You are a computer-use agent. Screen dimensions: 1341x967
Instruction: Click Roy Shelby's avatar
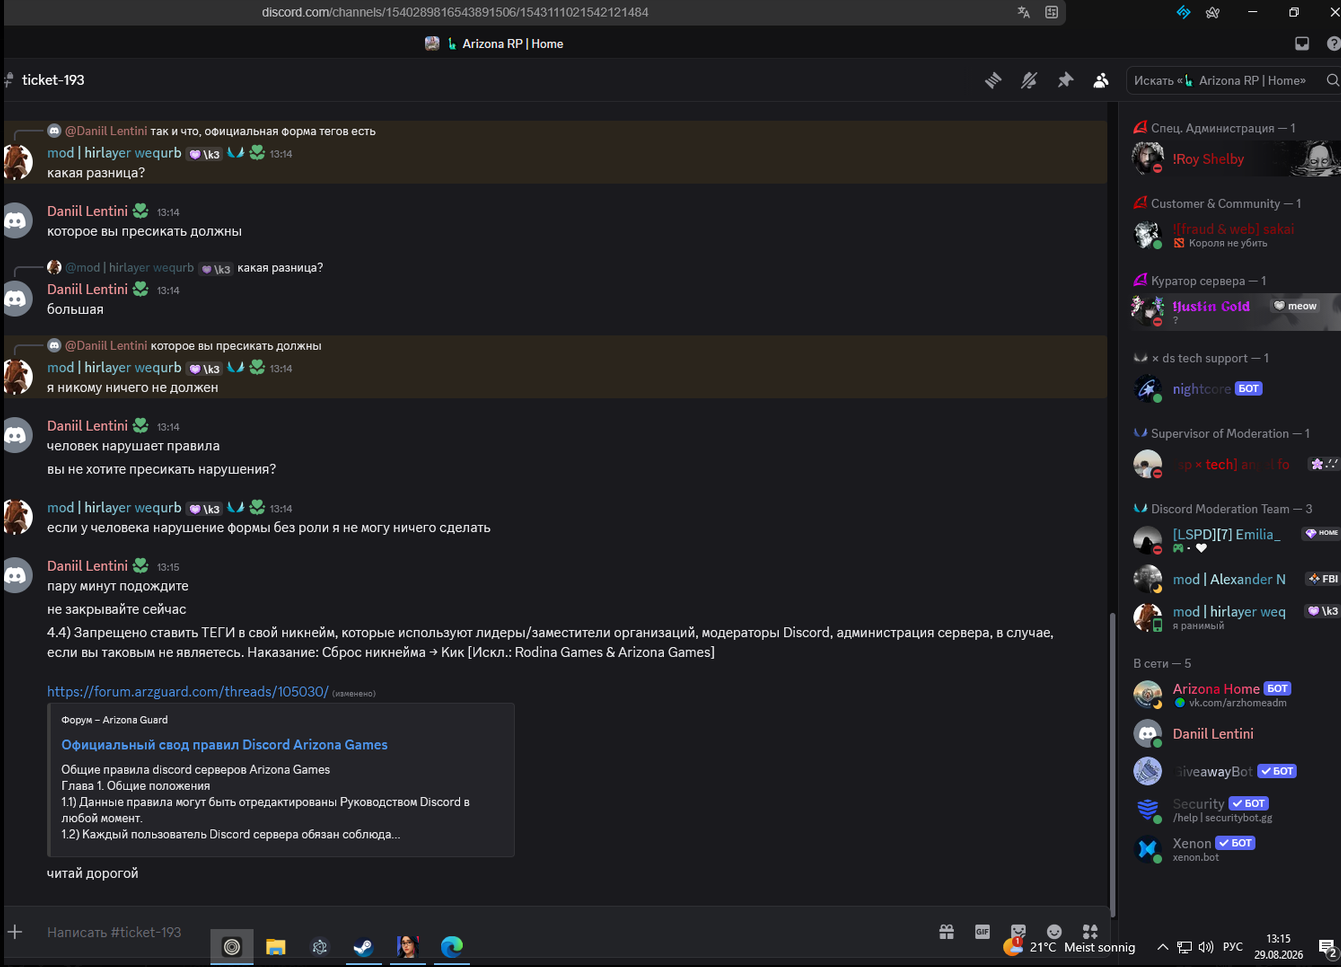pos(1147,158)
